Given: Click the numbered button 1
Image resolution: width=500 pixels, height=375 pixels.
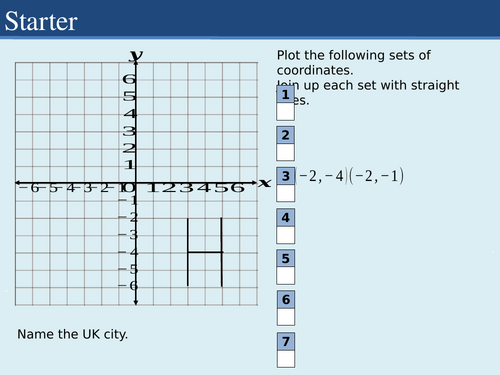Looking at the screenshot, I should click(x=285, y=94).
